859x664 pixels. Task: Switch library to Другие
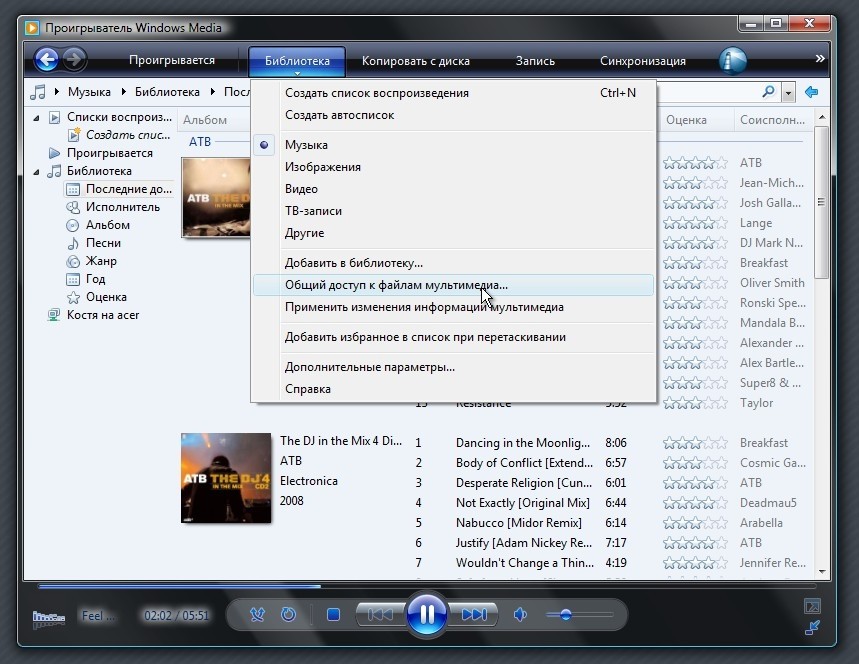[x=454, y=233]
